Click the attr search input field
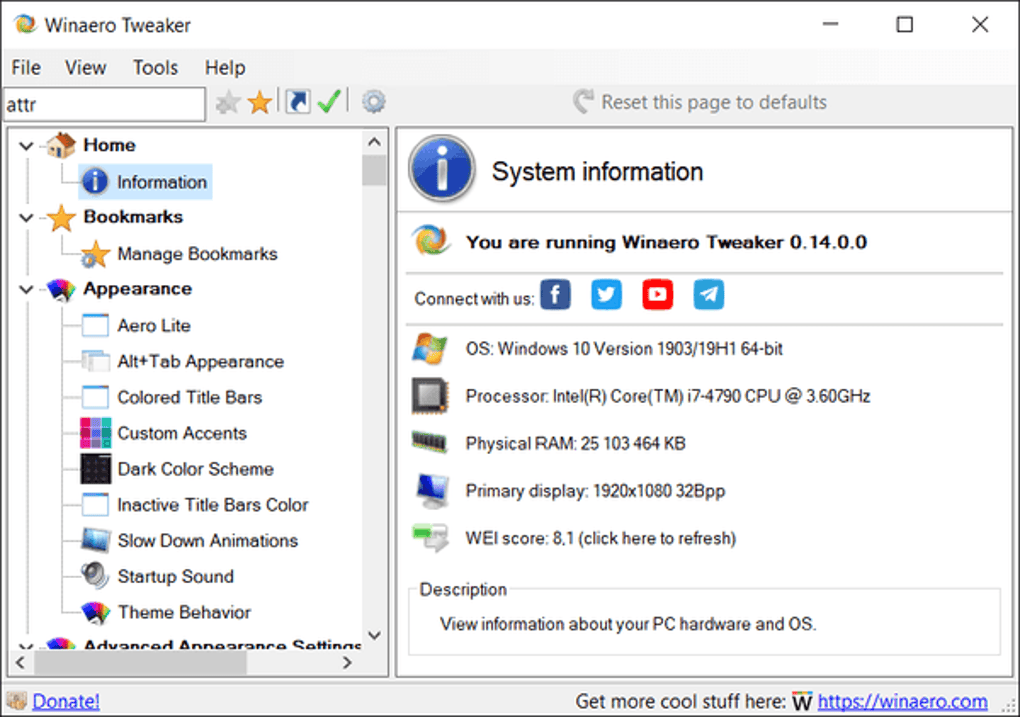Image resolution: width=1020 pixels, height=717 pixels. point(103,103)
